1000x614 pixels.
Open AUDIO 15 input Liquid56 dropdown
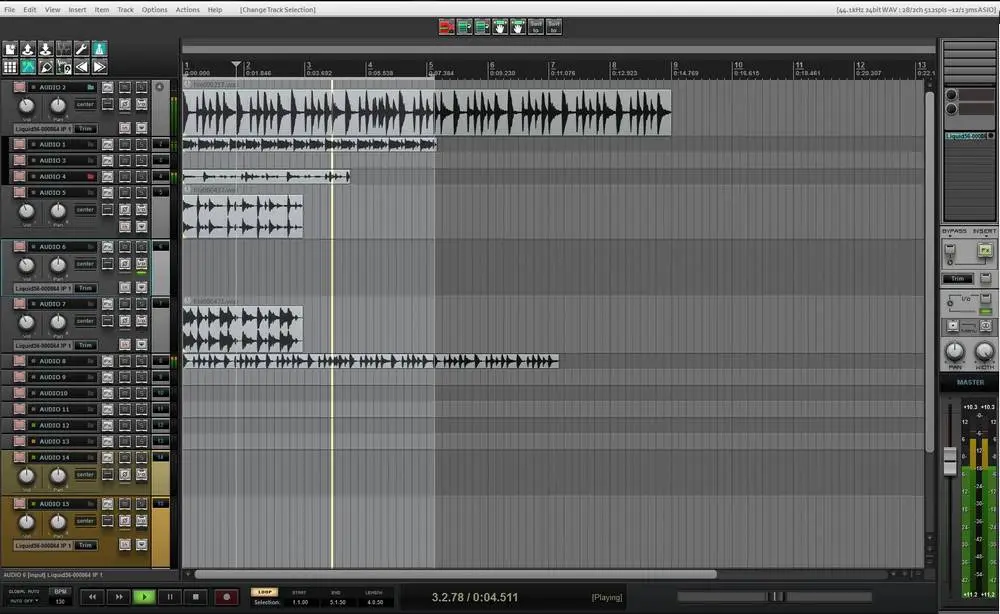tap(43, 546)
